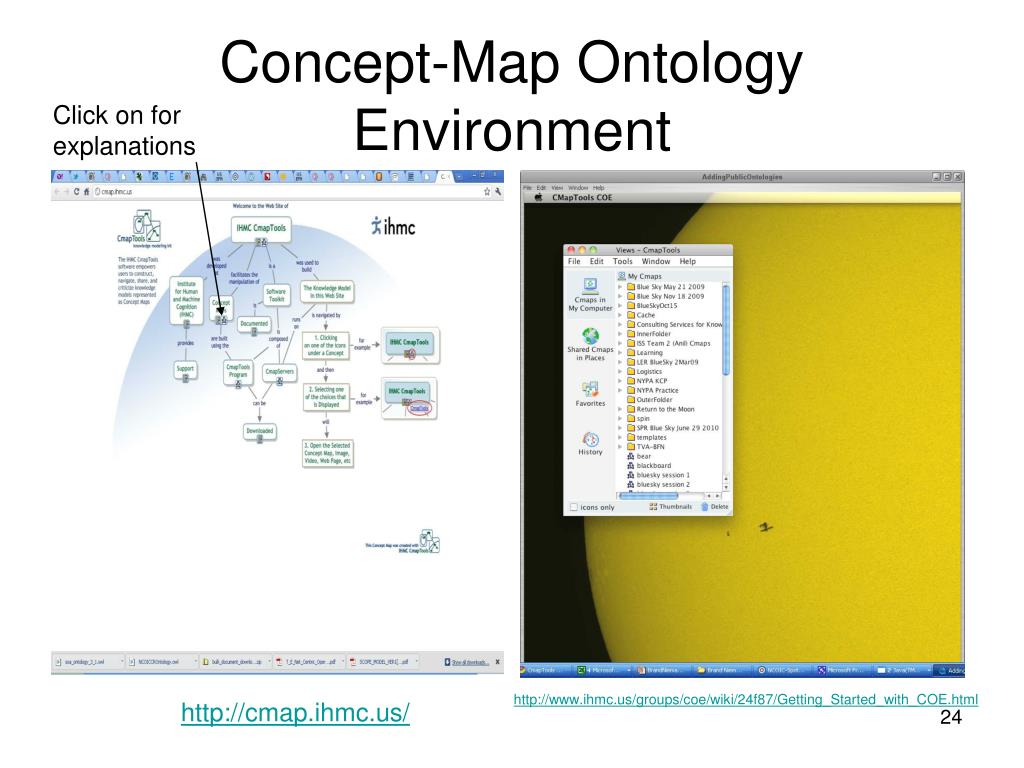
Task: Click the vertical scrollbar in Views list
Action: pos(726,329)
